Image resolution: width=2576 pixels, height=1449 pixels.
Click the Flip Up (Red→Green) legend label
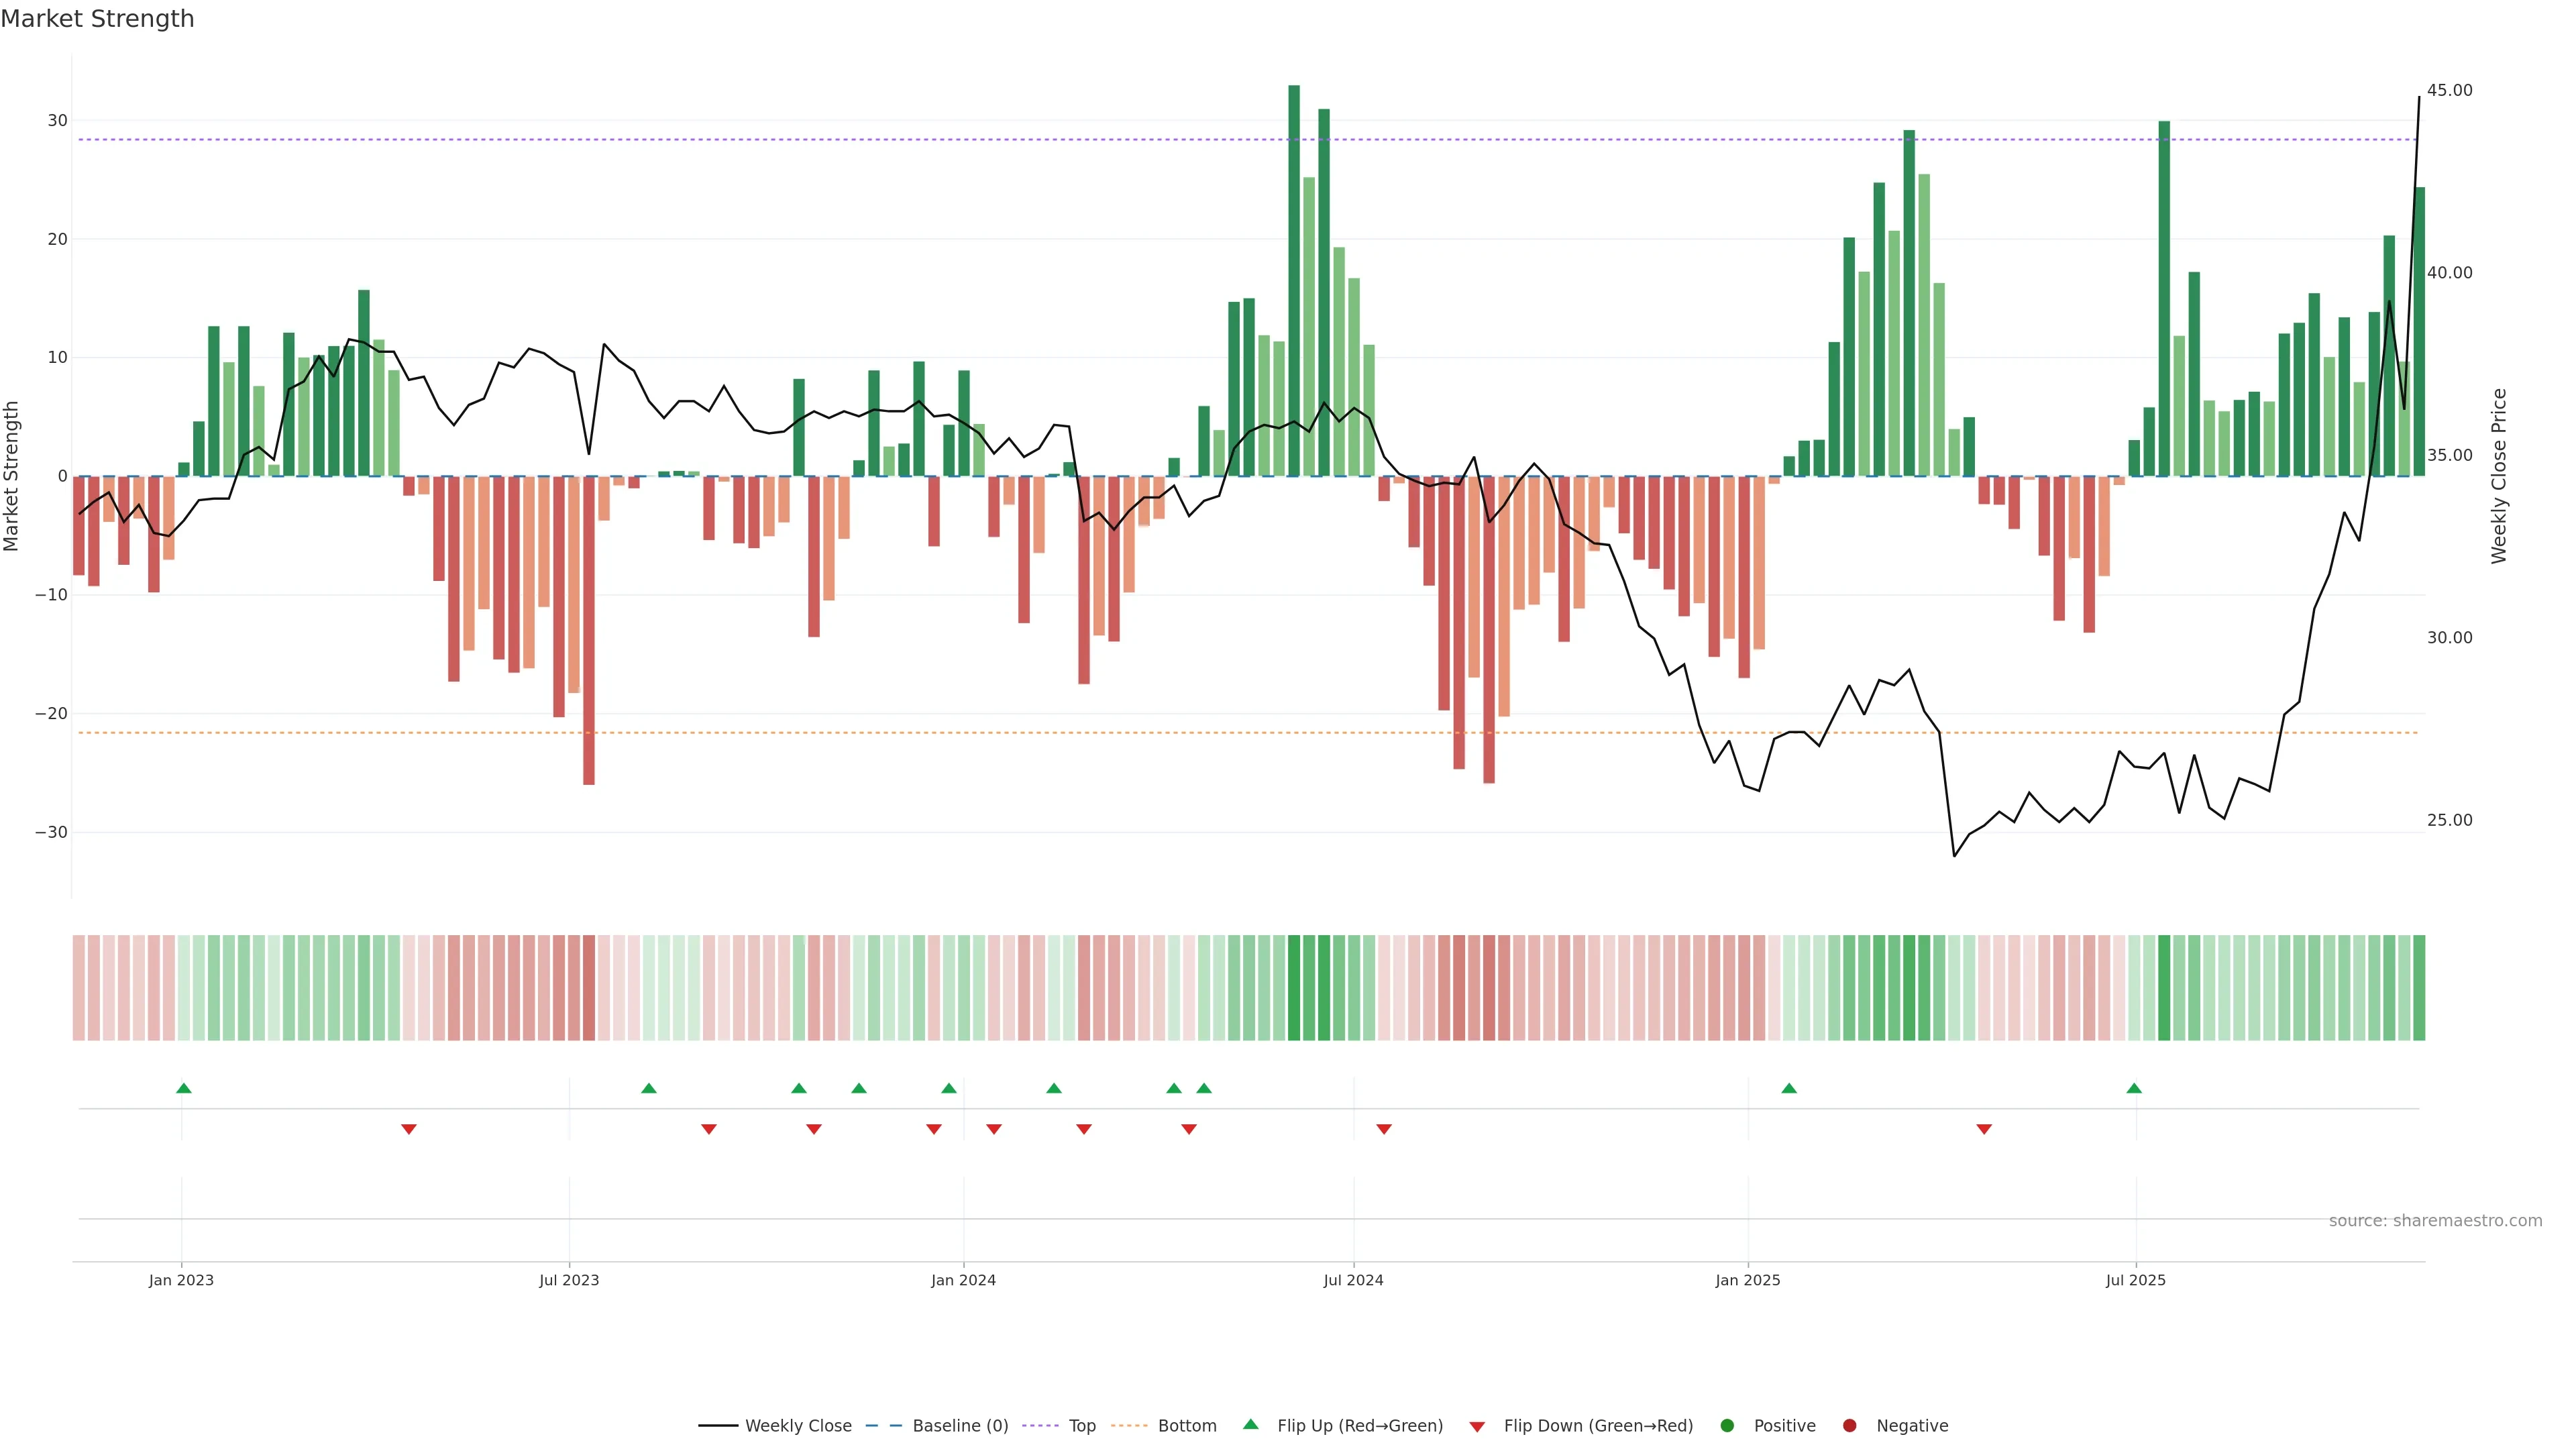pyautogui.click(x=1359, y=1425)
